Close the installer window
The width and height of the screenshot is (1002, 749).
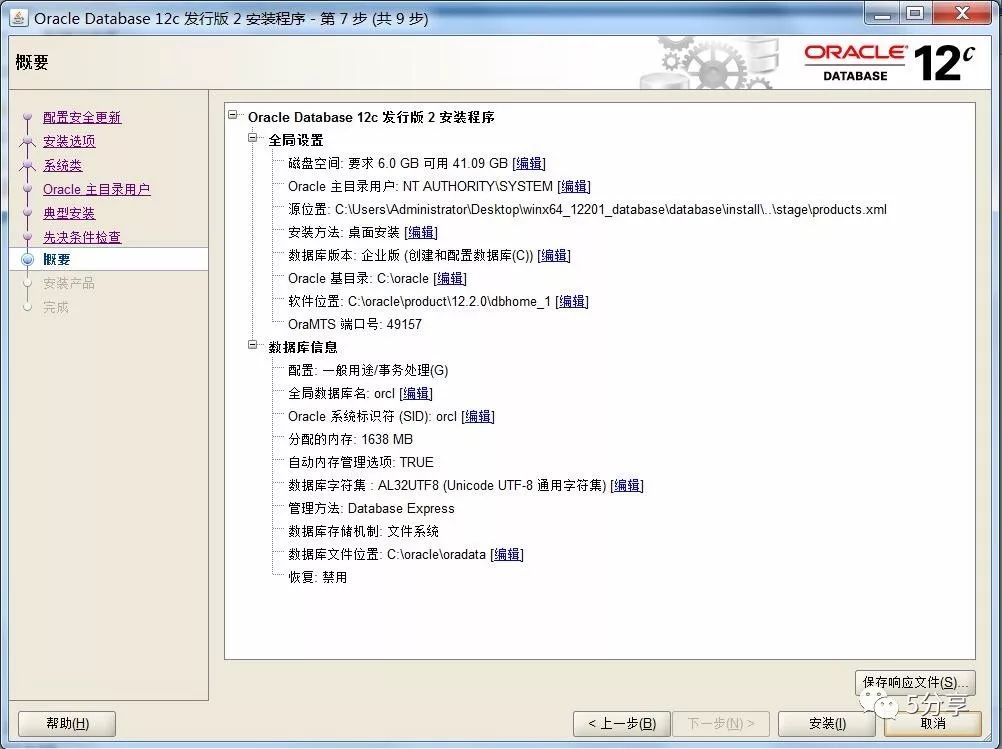(x=962, y=13)
